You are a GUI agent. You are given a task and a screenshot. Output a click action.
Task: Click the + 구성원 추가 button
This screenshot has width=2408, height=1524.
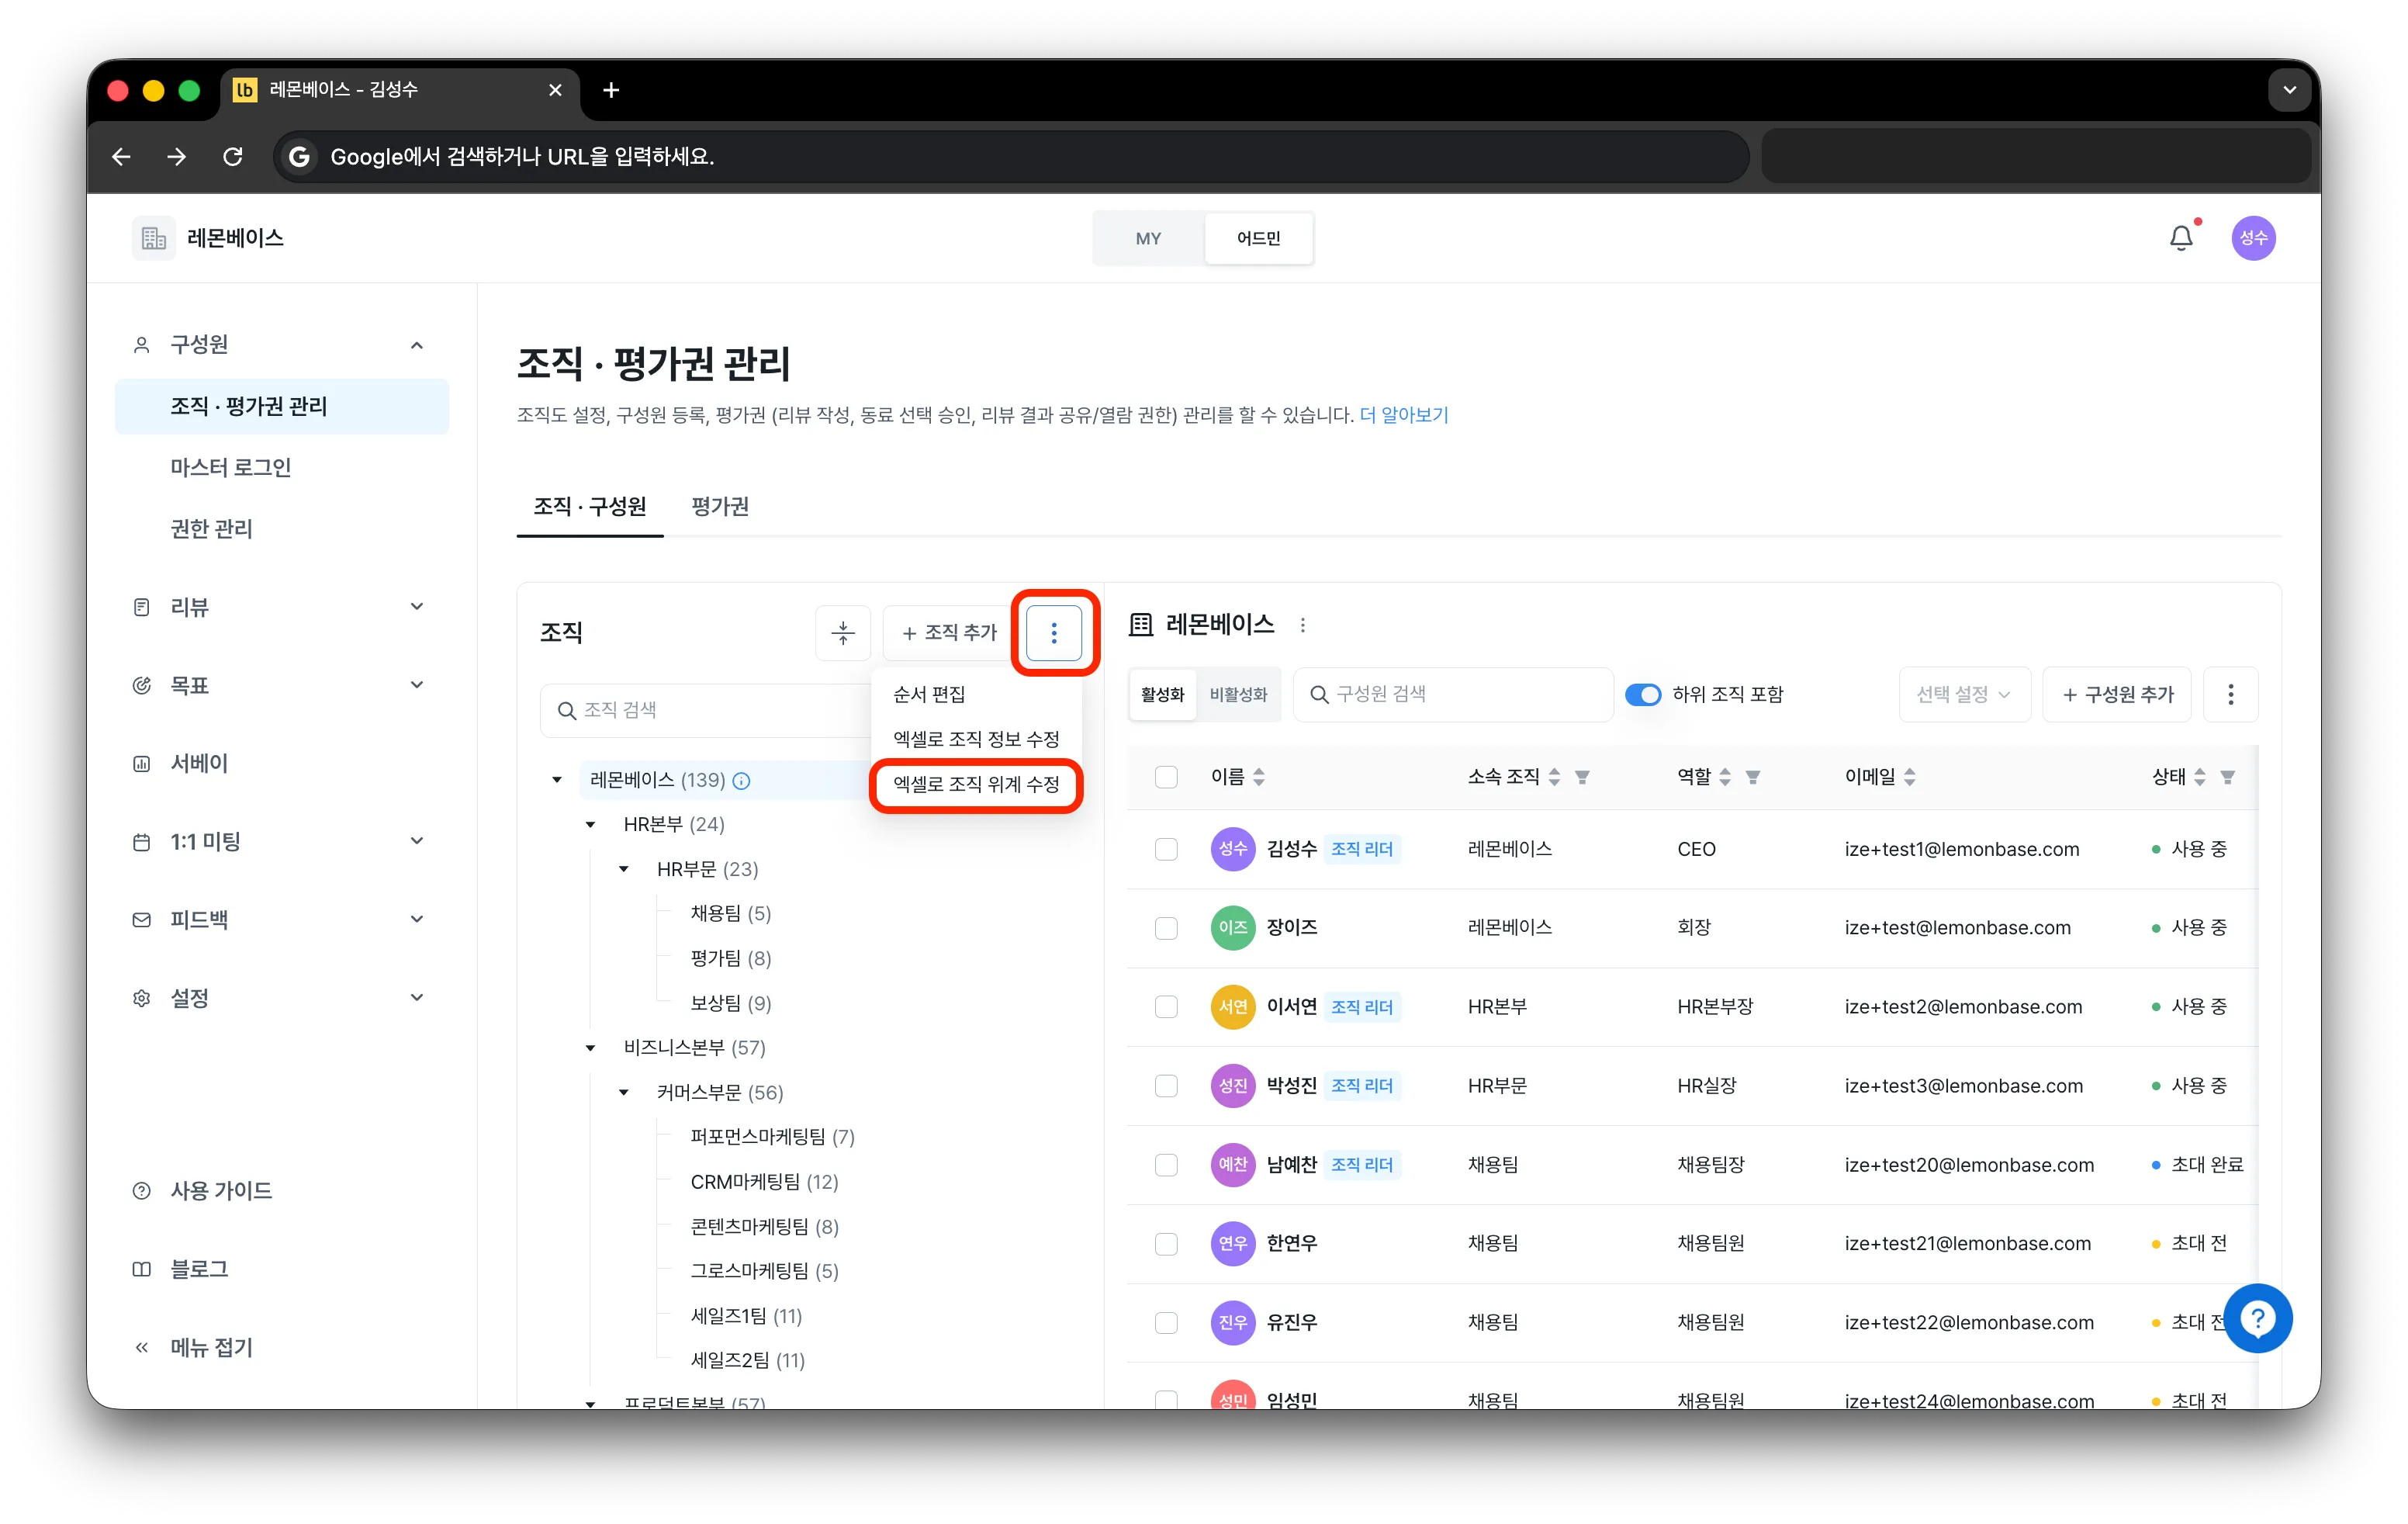(2117, 694)
